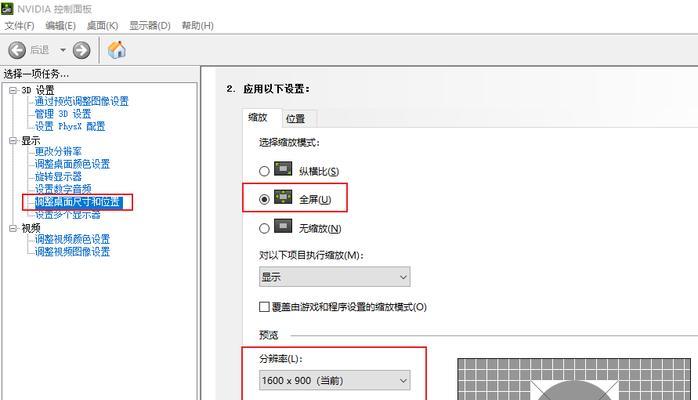Open 设置多个显示器 task
Viewport: 698px width, 400px height.
pos(68,215)
